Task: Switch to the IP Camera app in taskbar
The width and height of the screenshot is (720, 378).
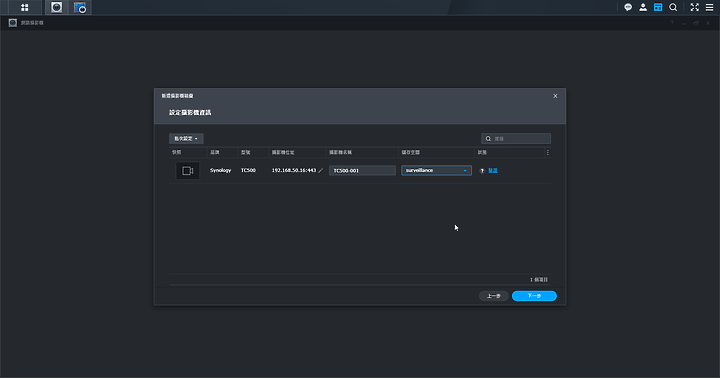Action: pos(56,7)
